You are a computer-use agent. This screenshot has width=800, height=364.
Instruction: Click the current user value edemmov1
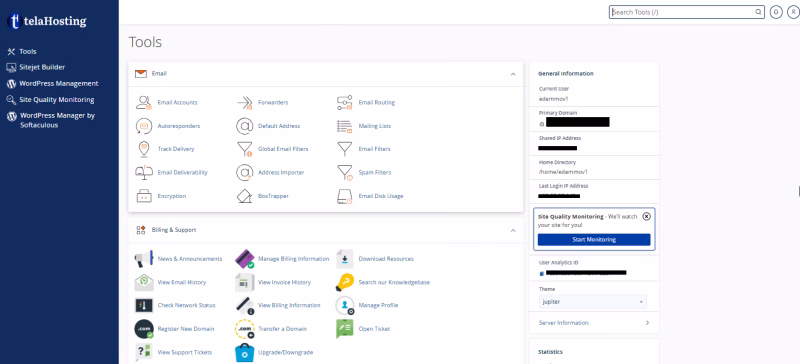click(x=554, y=99)
